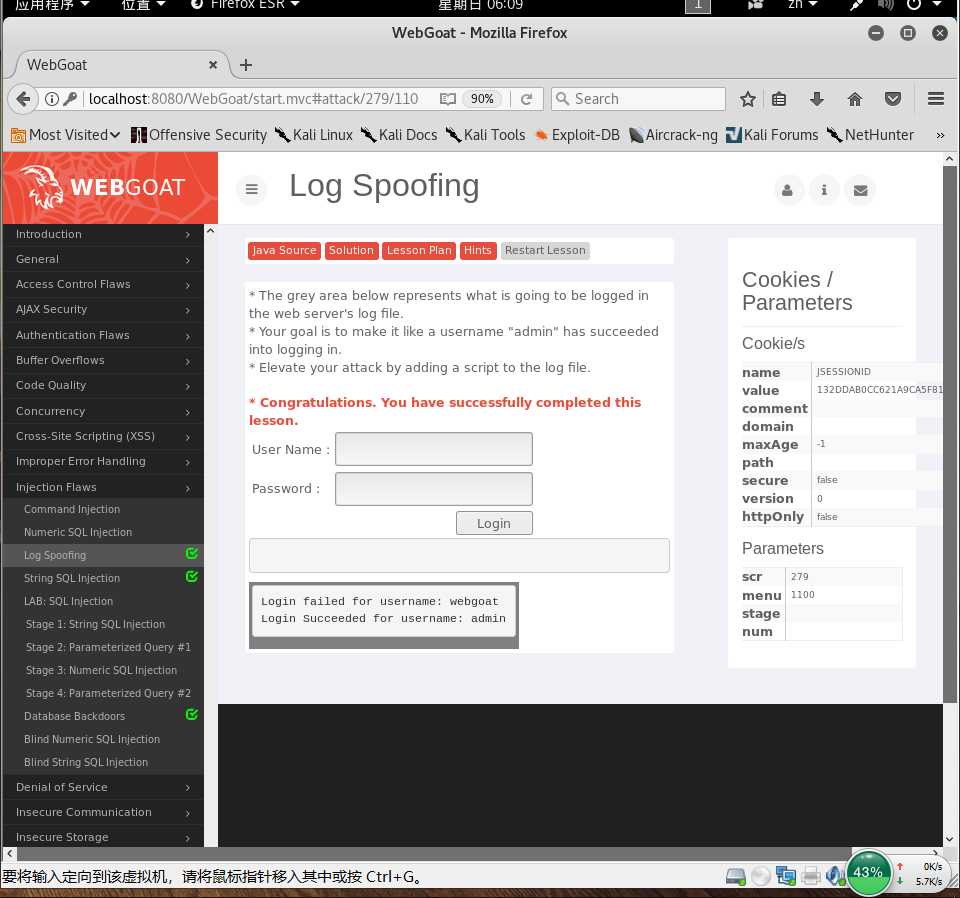This screenshot has width=960, height=898.
Task: Click Restart Lesson button
Action: 545,250
